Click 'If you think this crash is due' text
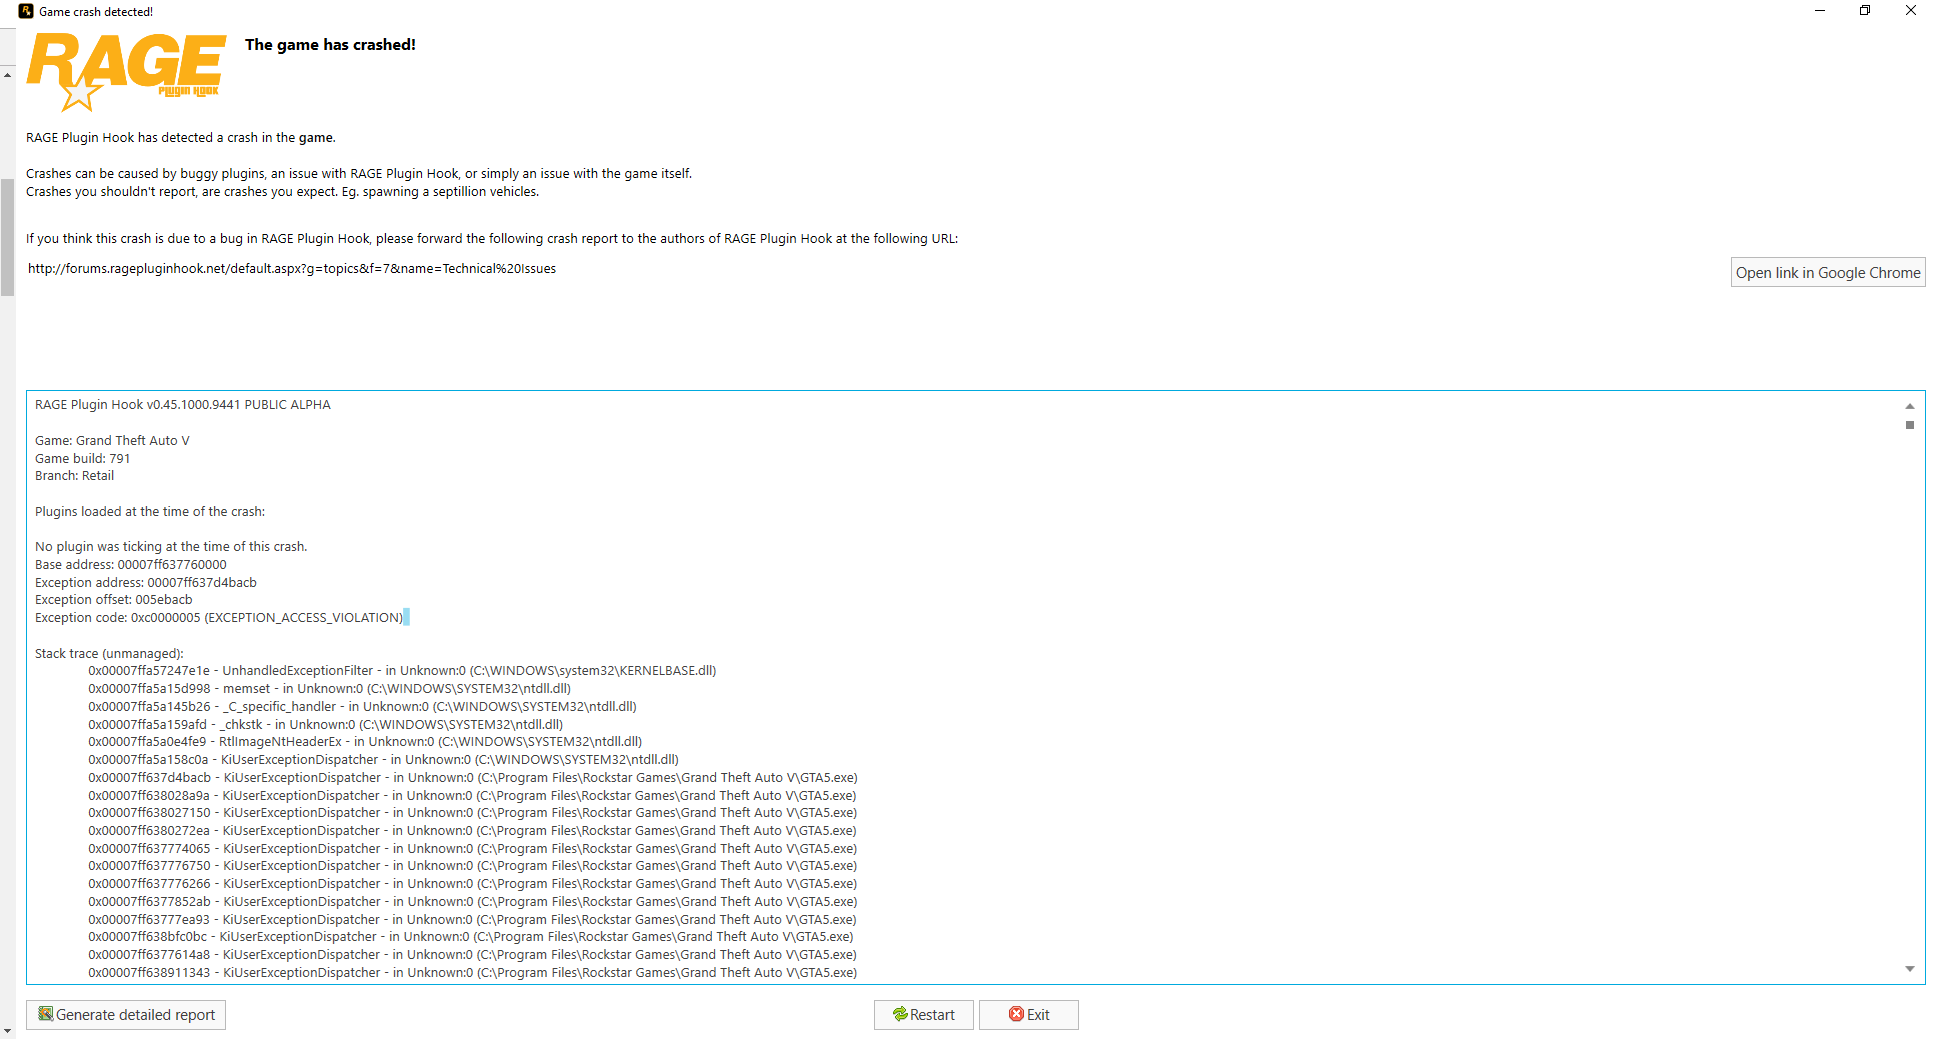1936x1039 pixels. pos(492,239)
